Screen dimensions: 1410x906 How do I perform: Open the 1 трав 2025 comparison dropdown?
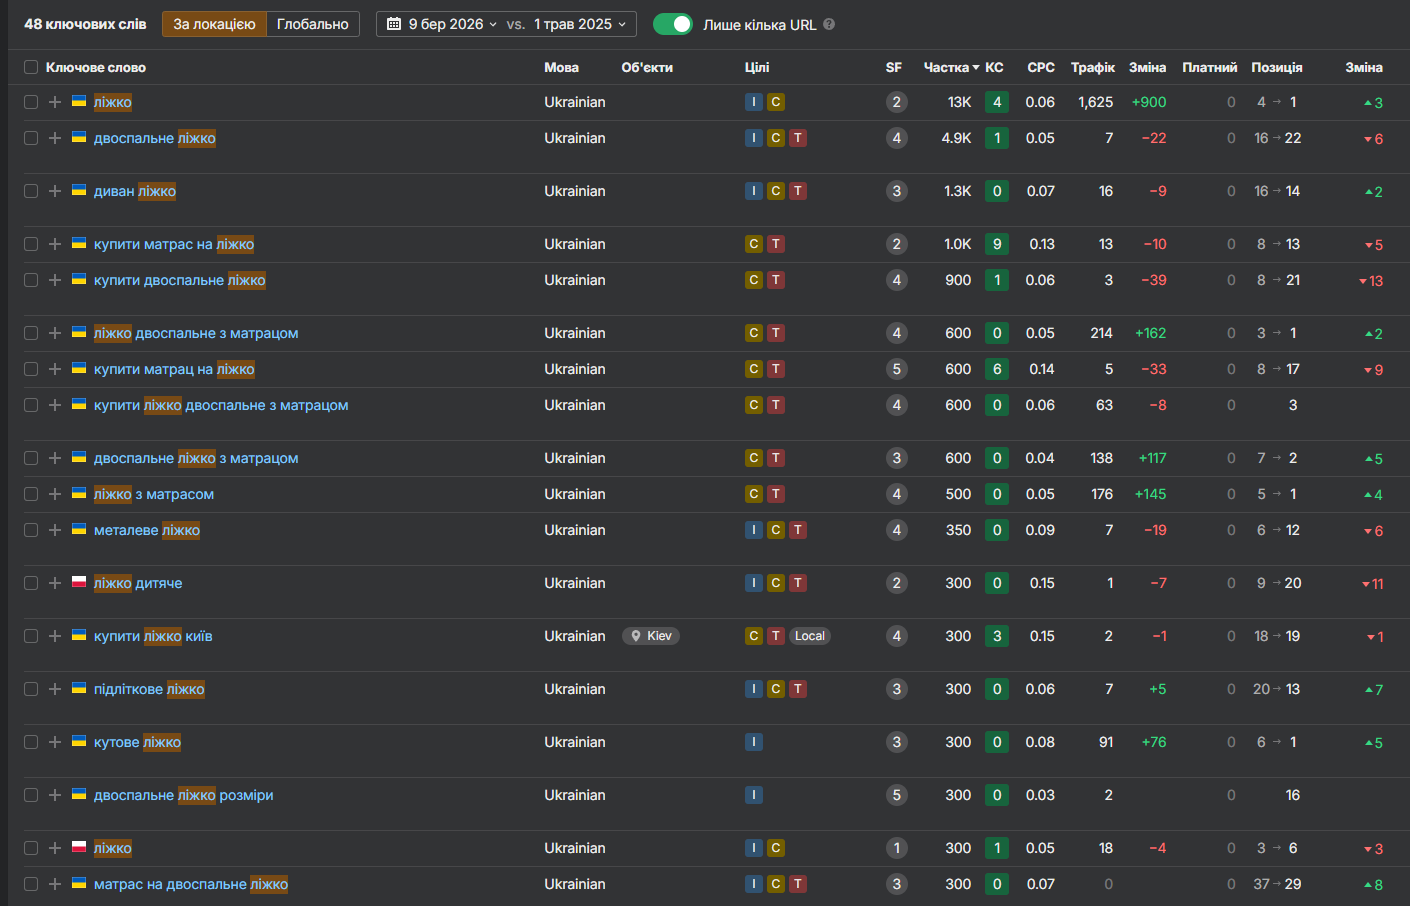click(x=580, y=24)
